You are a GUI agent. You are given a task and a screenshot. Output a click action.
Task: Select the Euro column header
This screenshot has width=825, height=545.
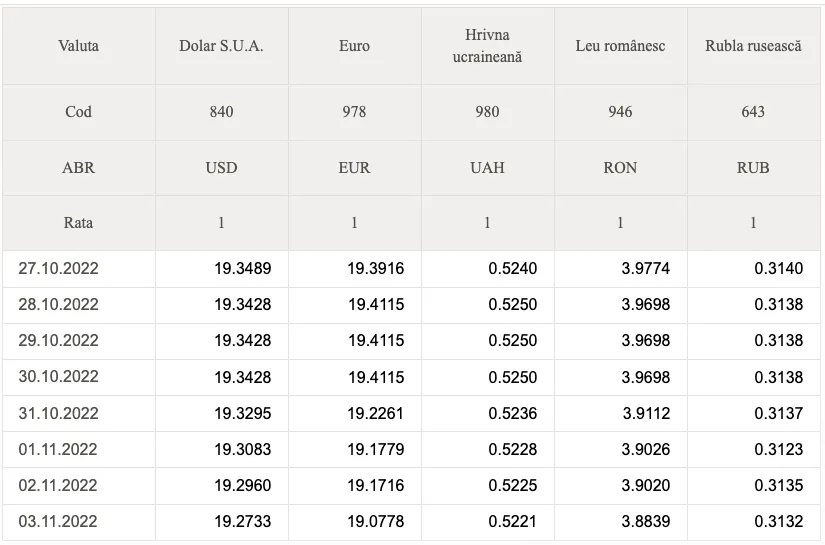(355, 46)
